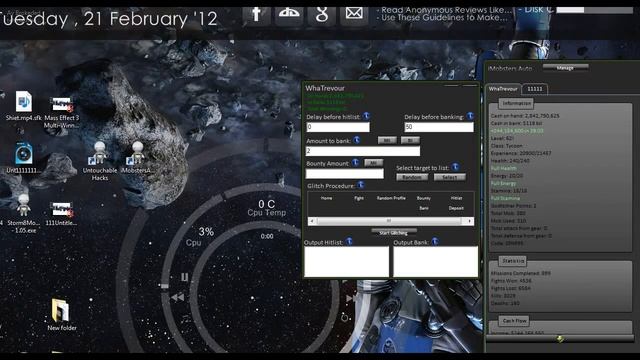Show info for Select target to list
Screen dimensions: 640x360
(x=456, y=167)
